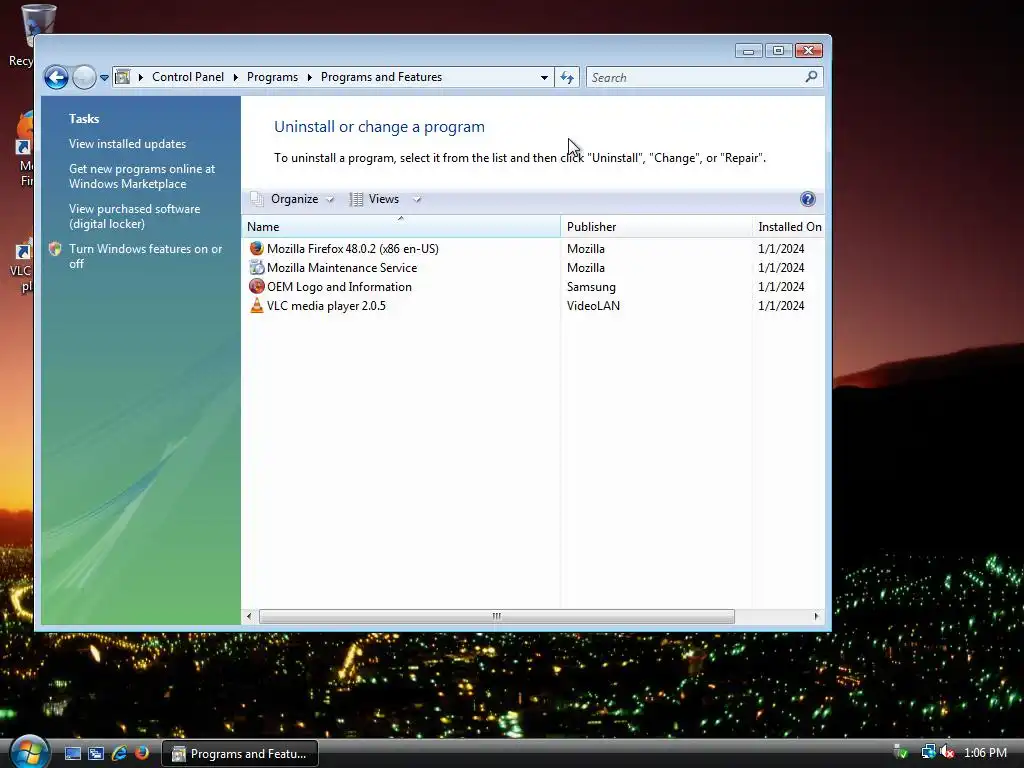
Task: Expand the arrow after Programs breadcrumb
Action: 310,77
